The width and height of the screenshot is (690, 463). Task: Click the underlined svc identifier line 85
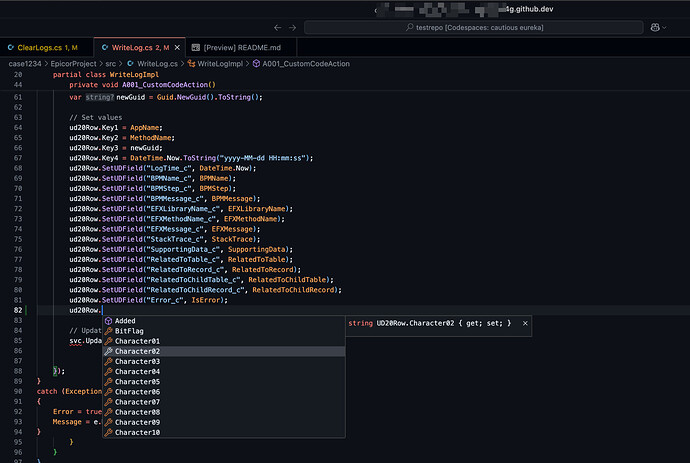click(x=75, y=341)
